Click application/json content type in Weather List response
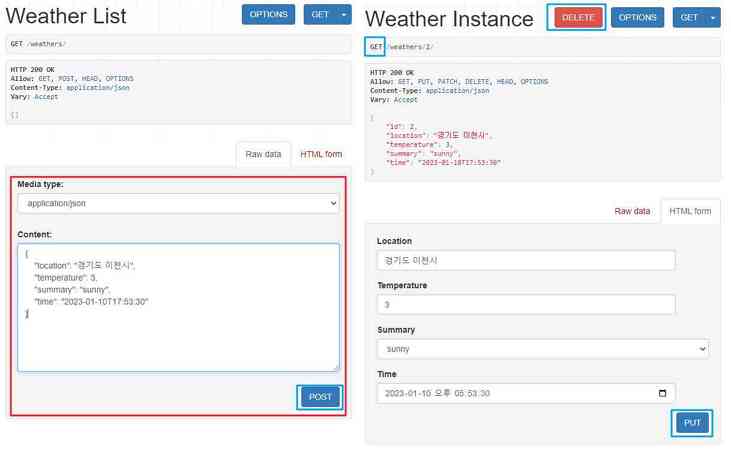This screenshot has width=731, height=449. coord(98,88)
